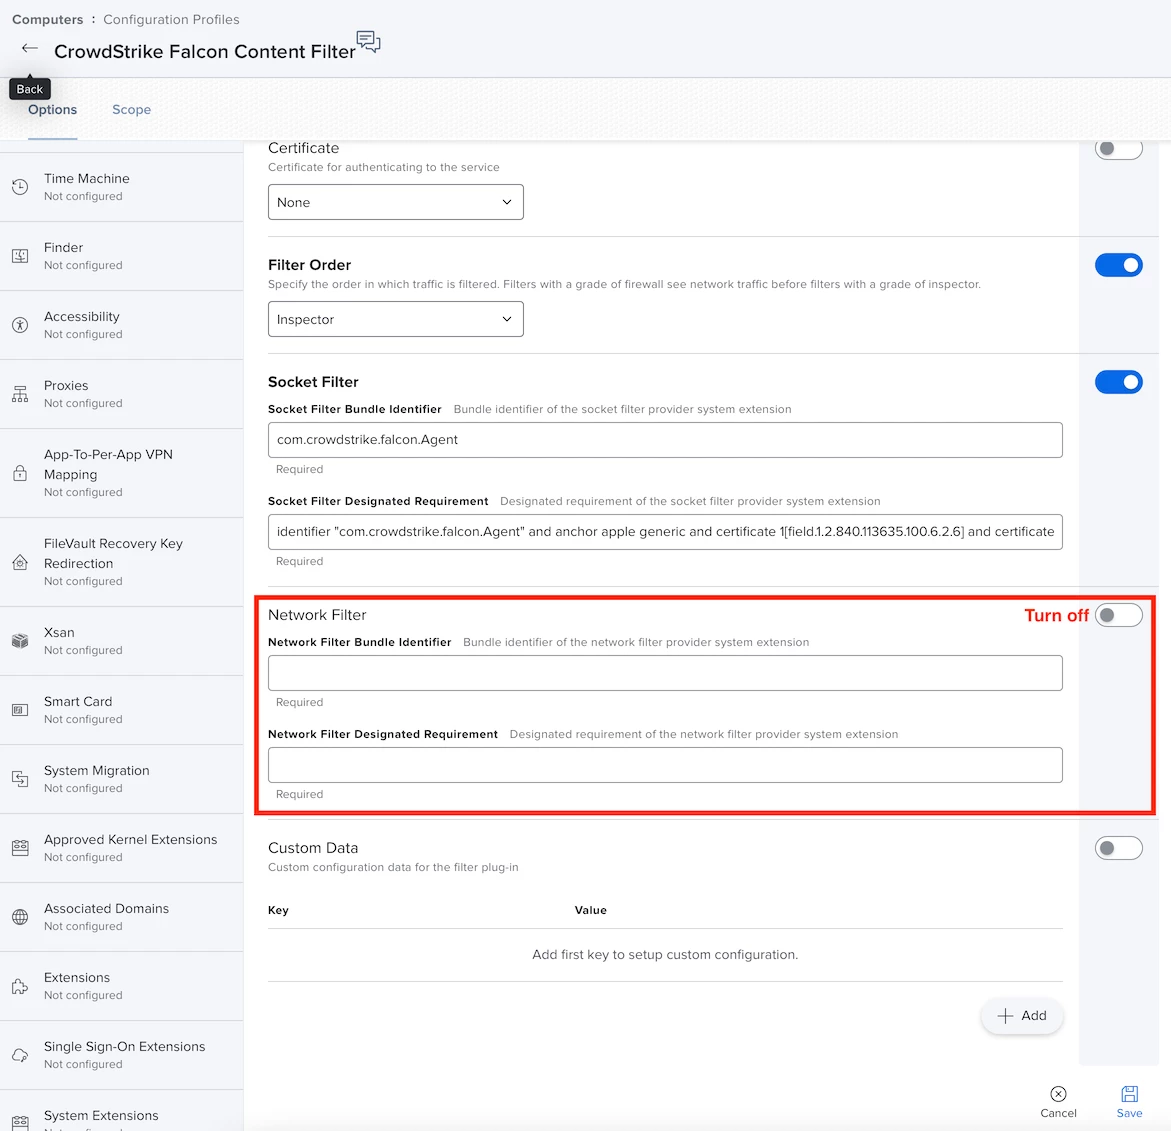1171x1131 pixels.
Task: Click the Computers breadcrumb link
Action: (x=48, y=19)
